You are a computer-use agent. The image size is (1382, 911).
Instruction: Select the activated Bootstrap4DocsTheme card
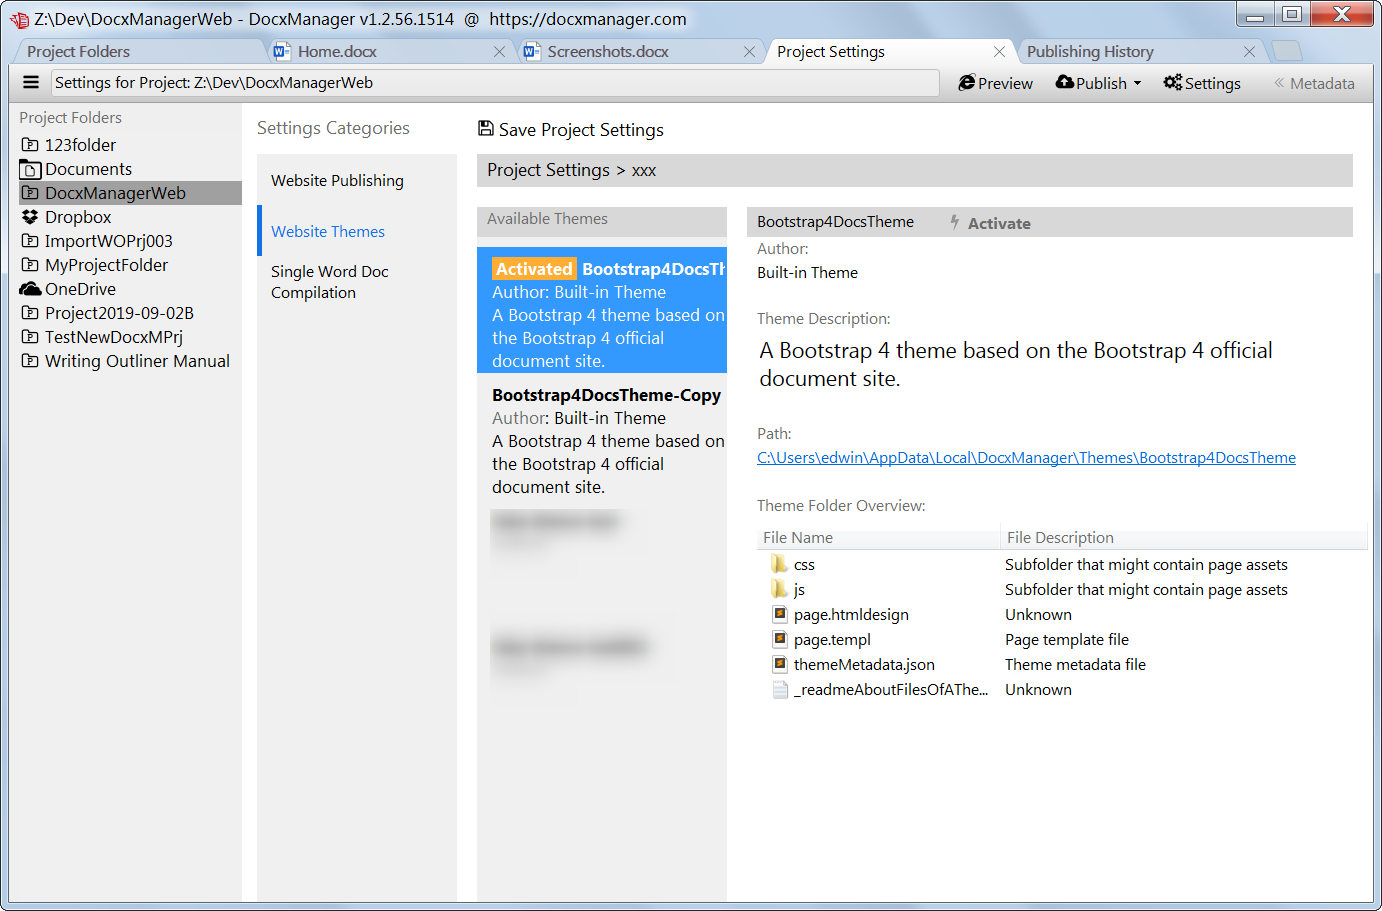tap(602, 311)
